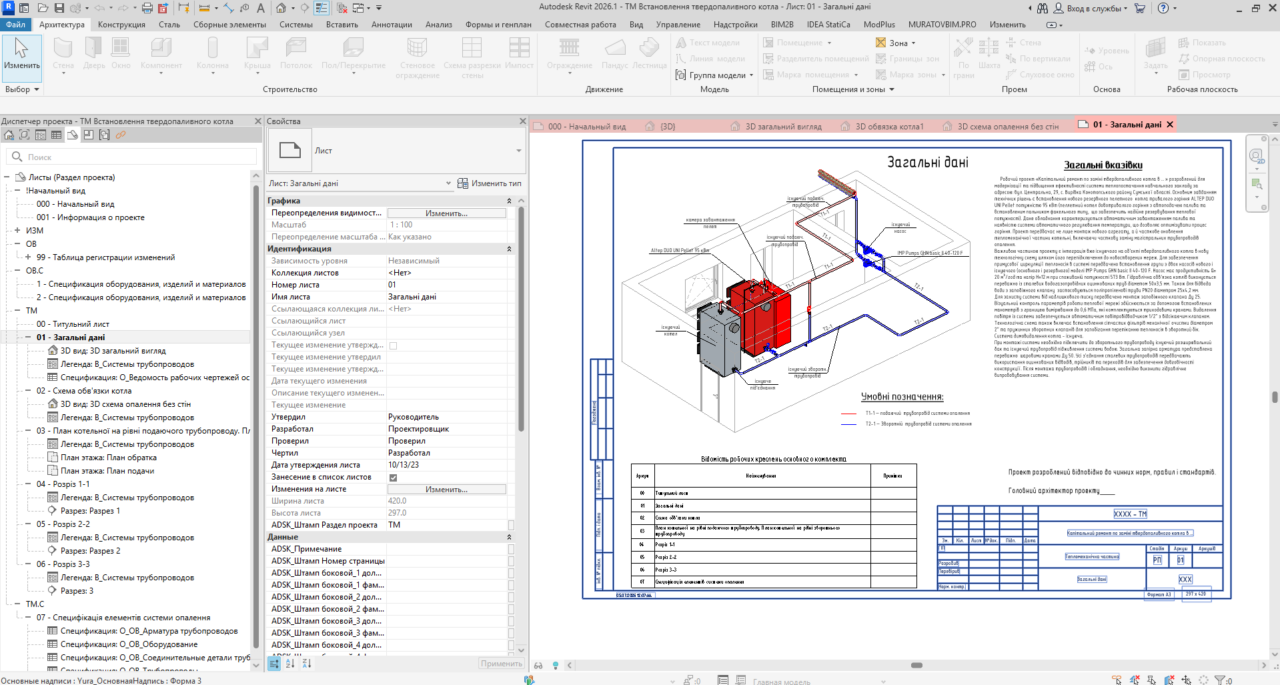Screen dimensions: 1280x685
Task: Select the Изменить arrow tool
Action: pos(21,58)
